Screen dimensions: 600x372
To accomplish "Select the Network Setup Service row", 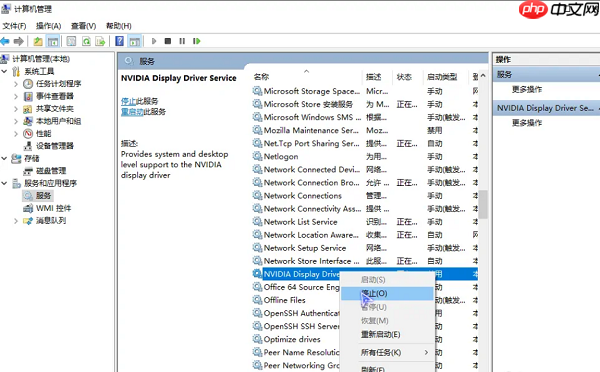I will pyautogui.click(x=365, y=248).
